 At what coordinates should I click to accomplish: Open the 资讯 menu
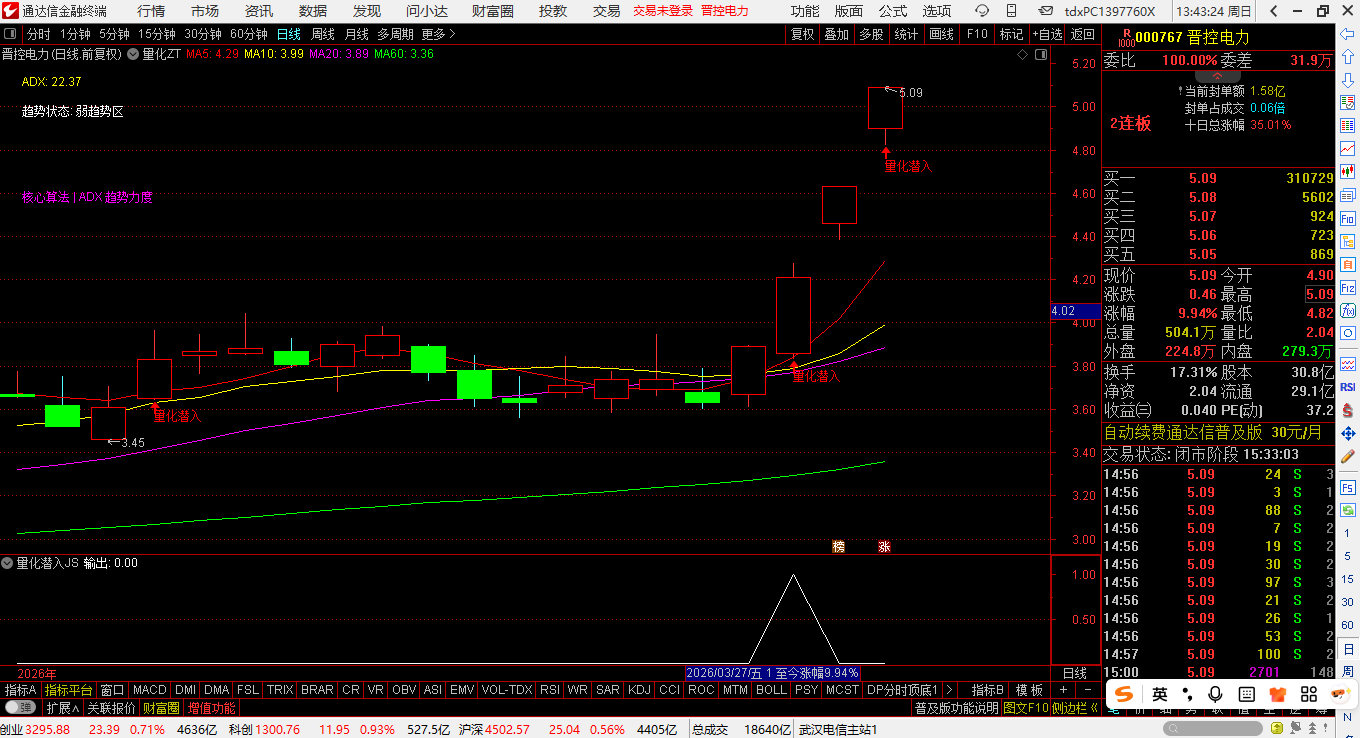coord(259,11)
